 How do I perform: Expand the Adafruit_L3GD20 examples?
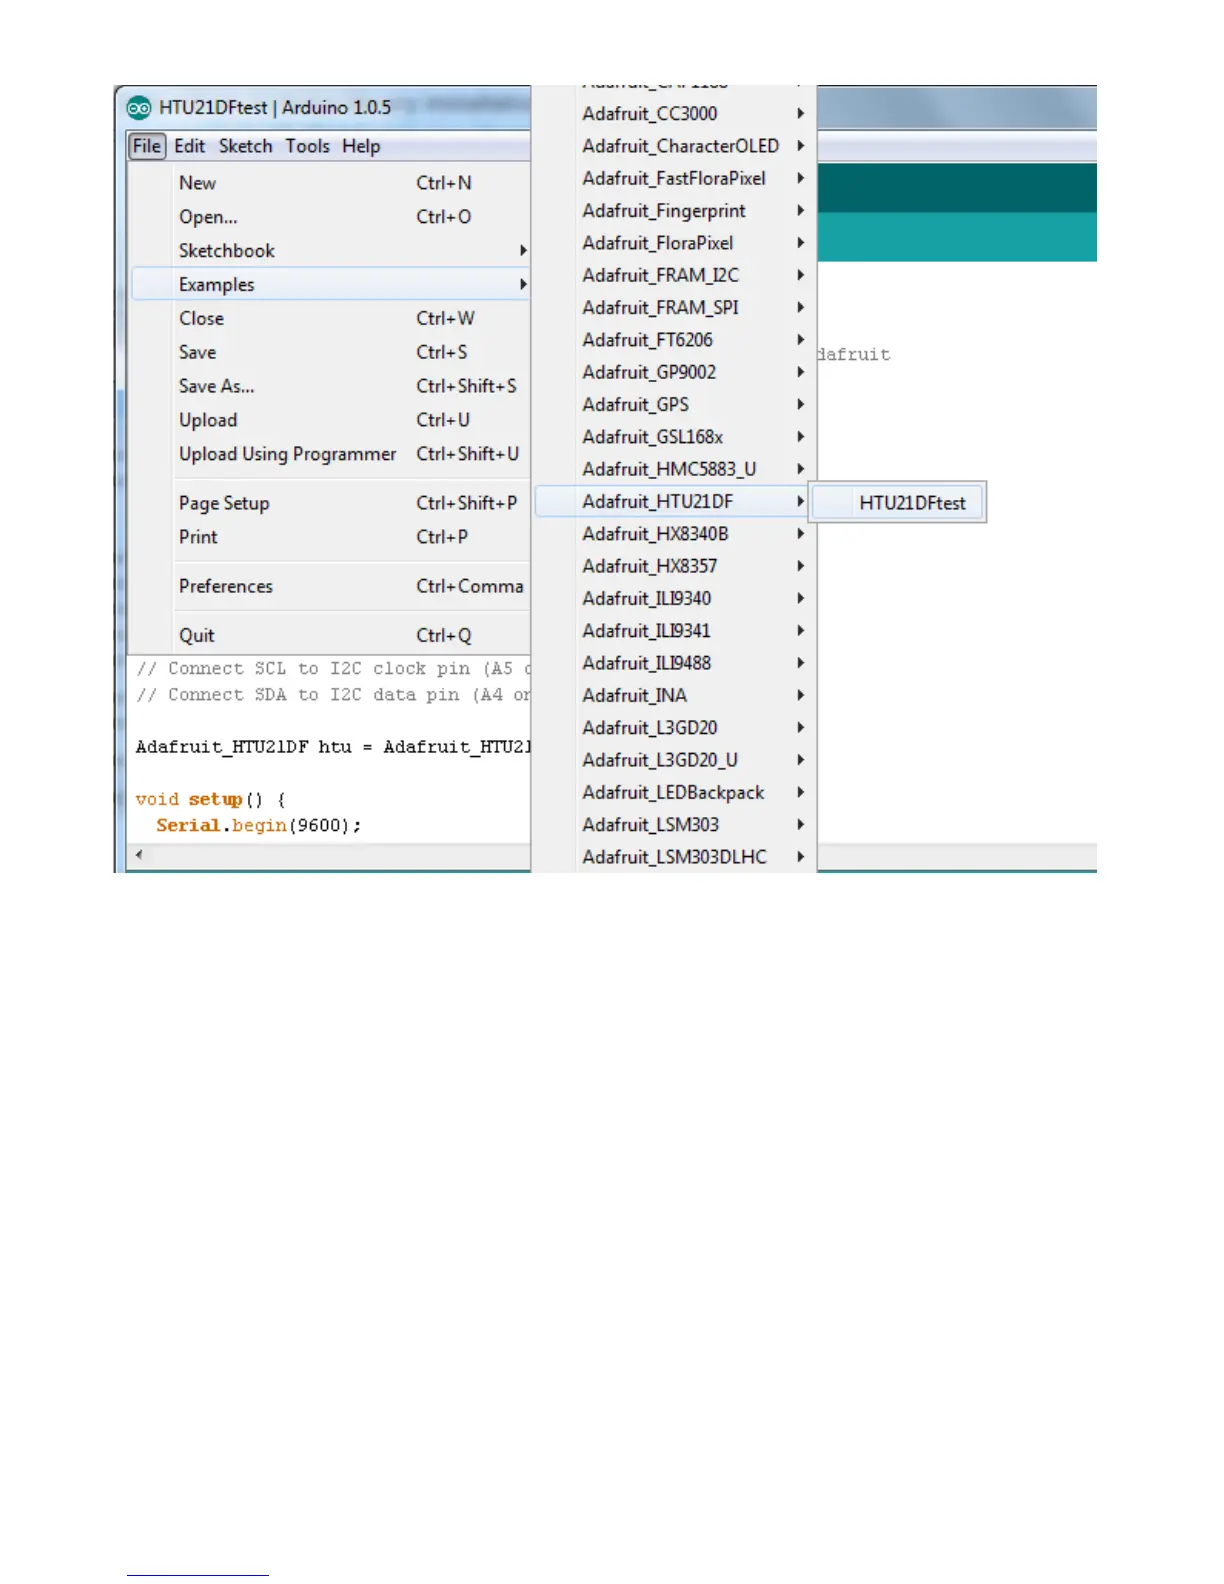pos(675,728)
